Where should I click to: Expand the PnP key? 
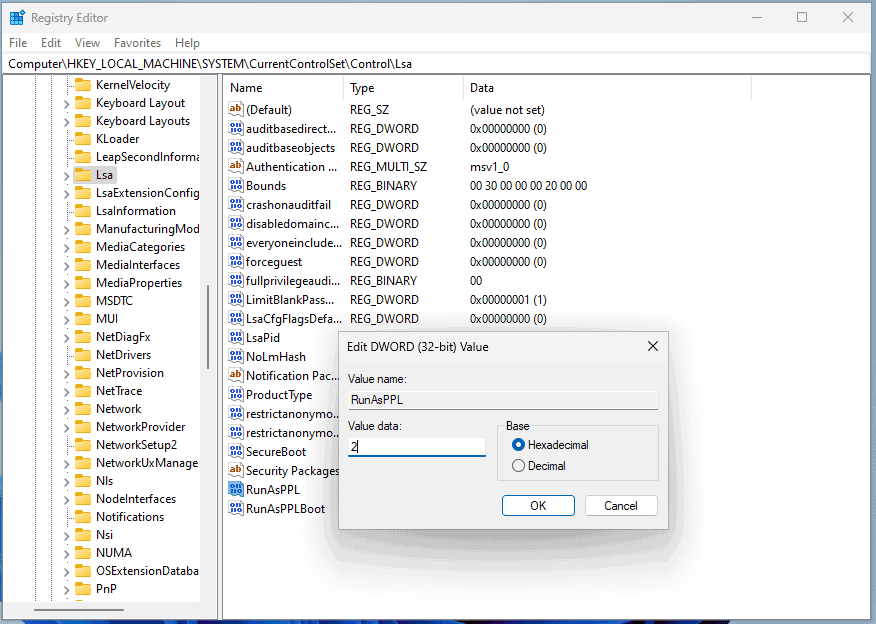[x=66, y=589]
